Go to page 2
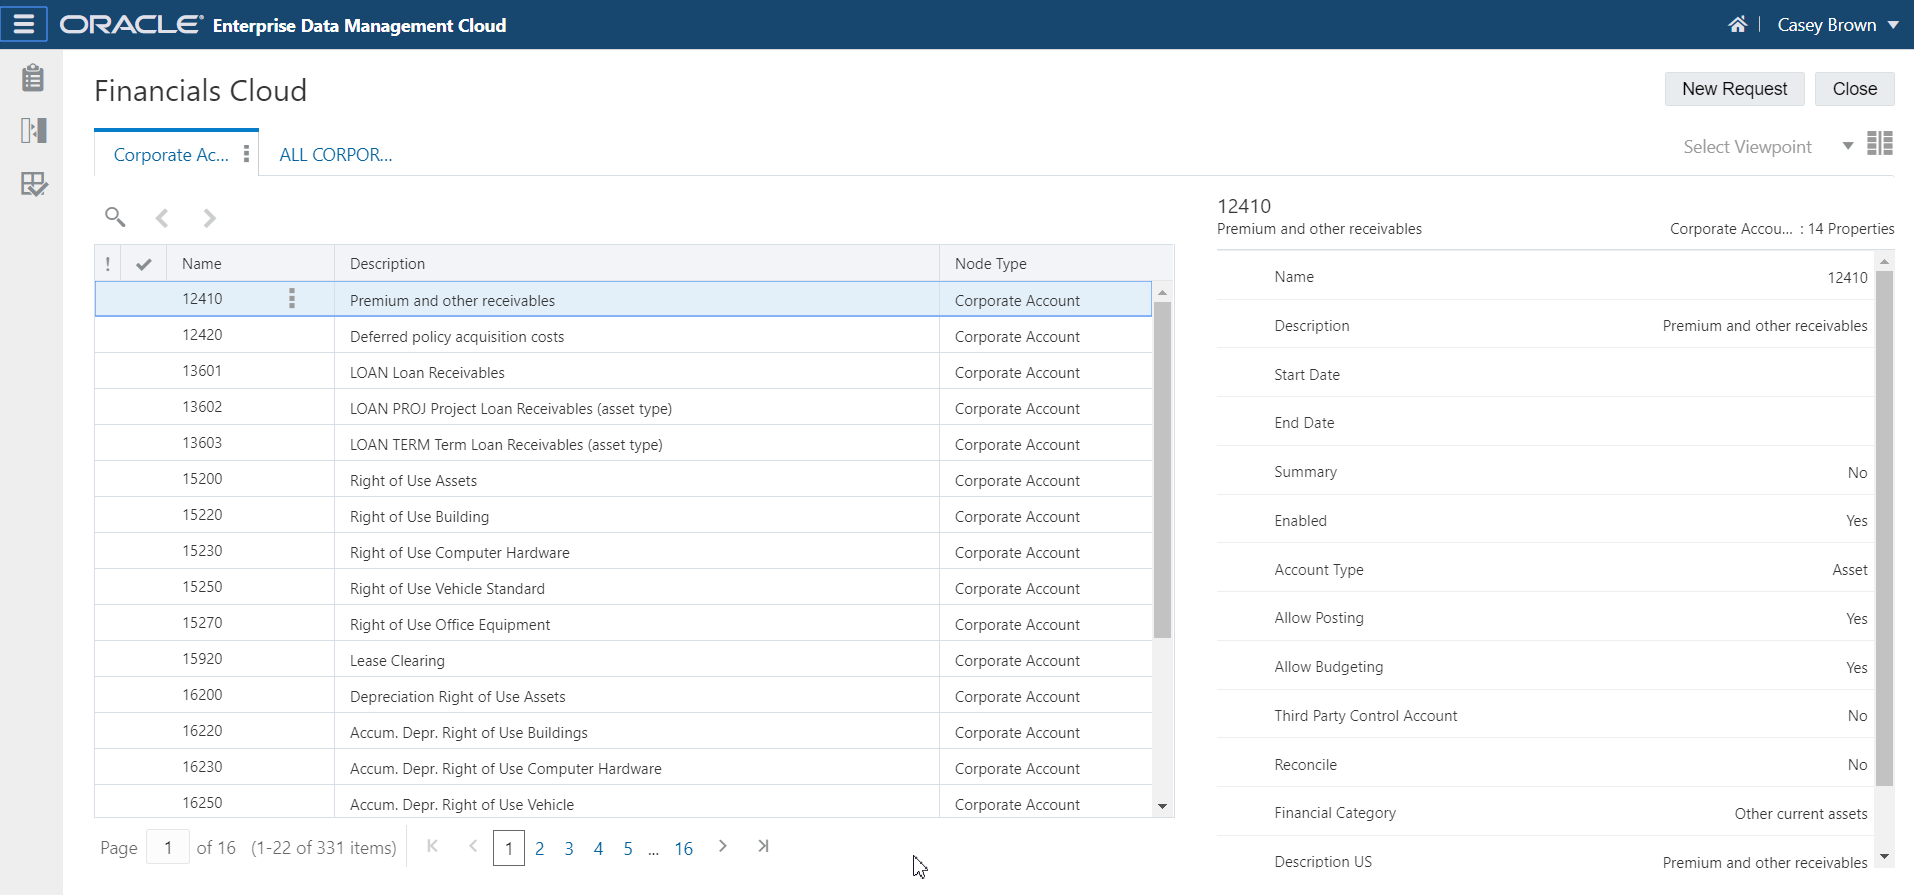The height and width of the screenshot is (895, 1914). [x=540, y=849]
